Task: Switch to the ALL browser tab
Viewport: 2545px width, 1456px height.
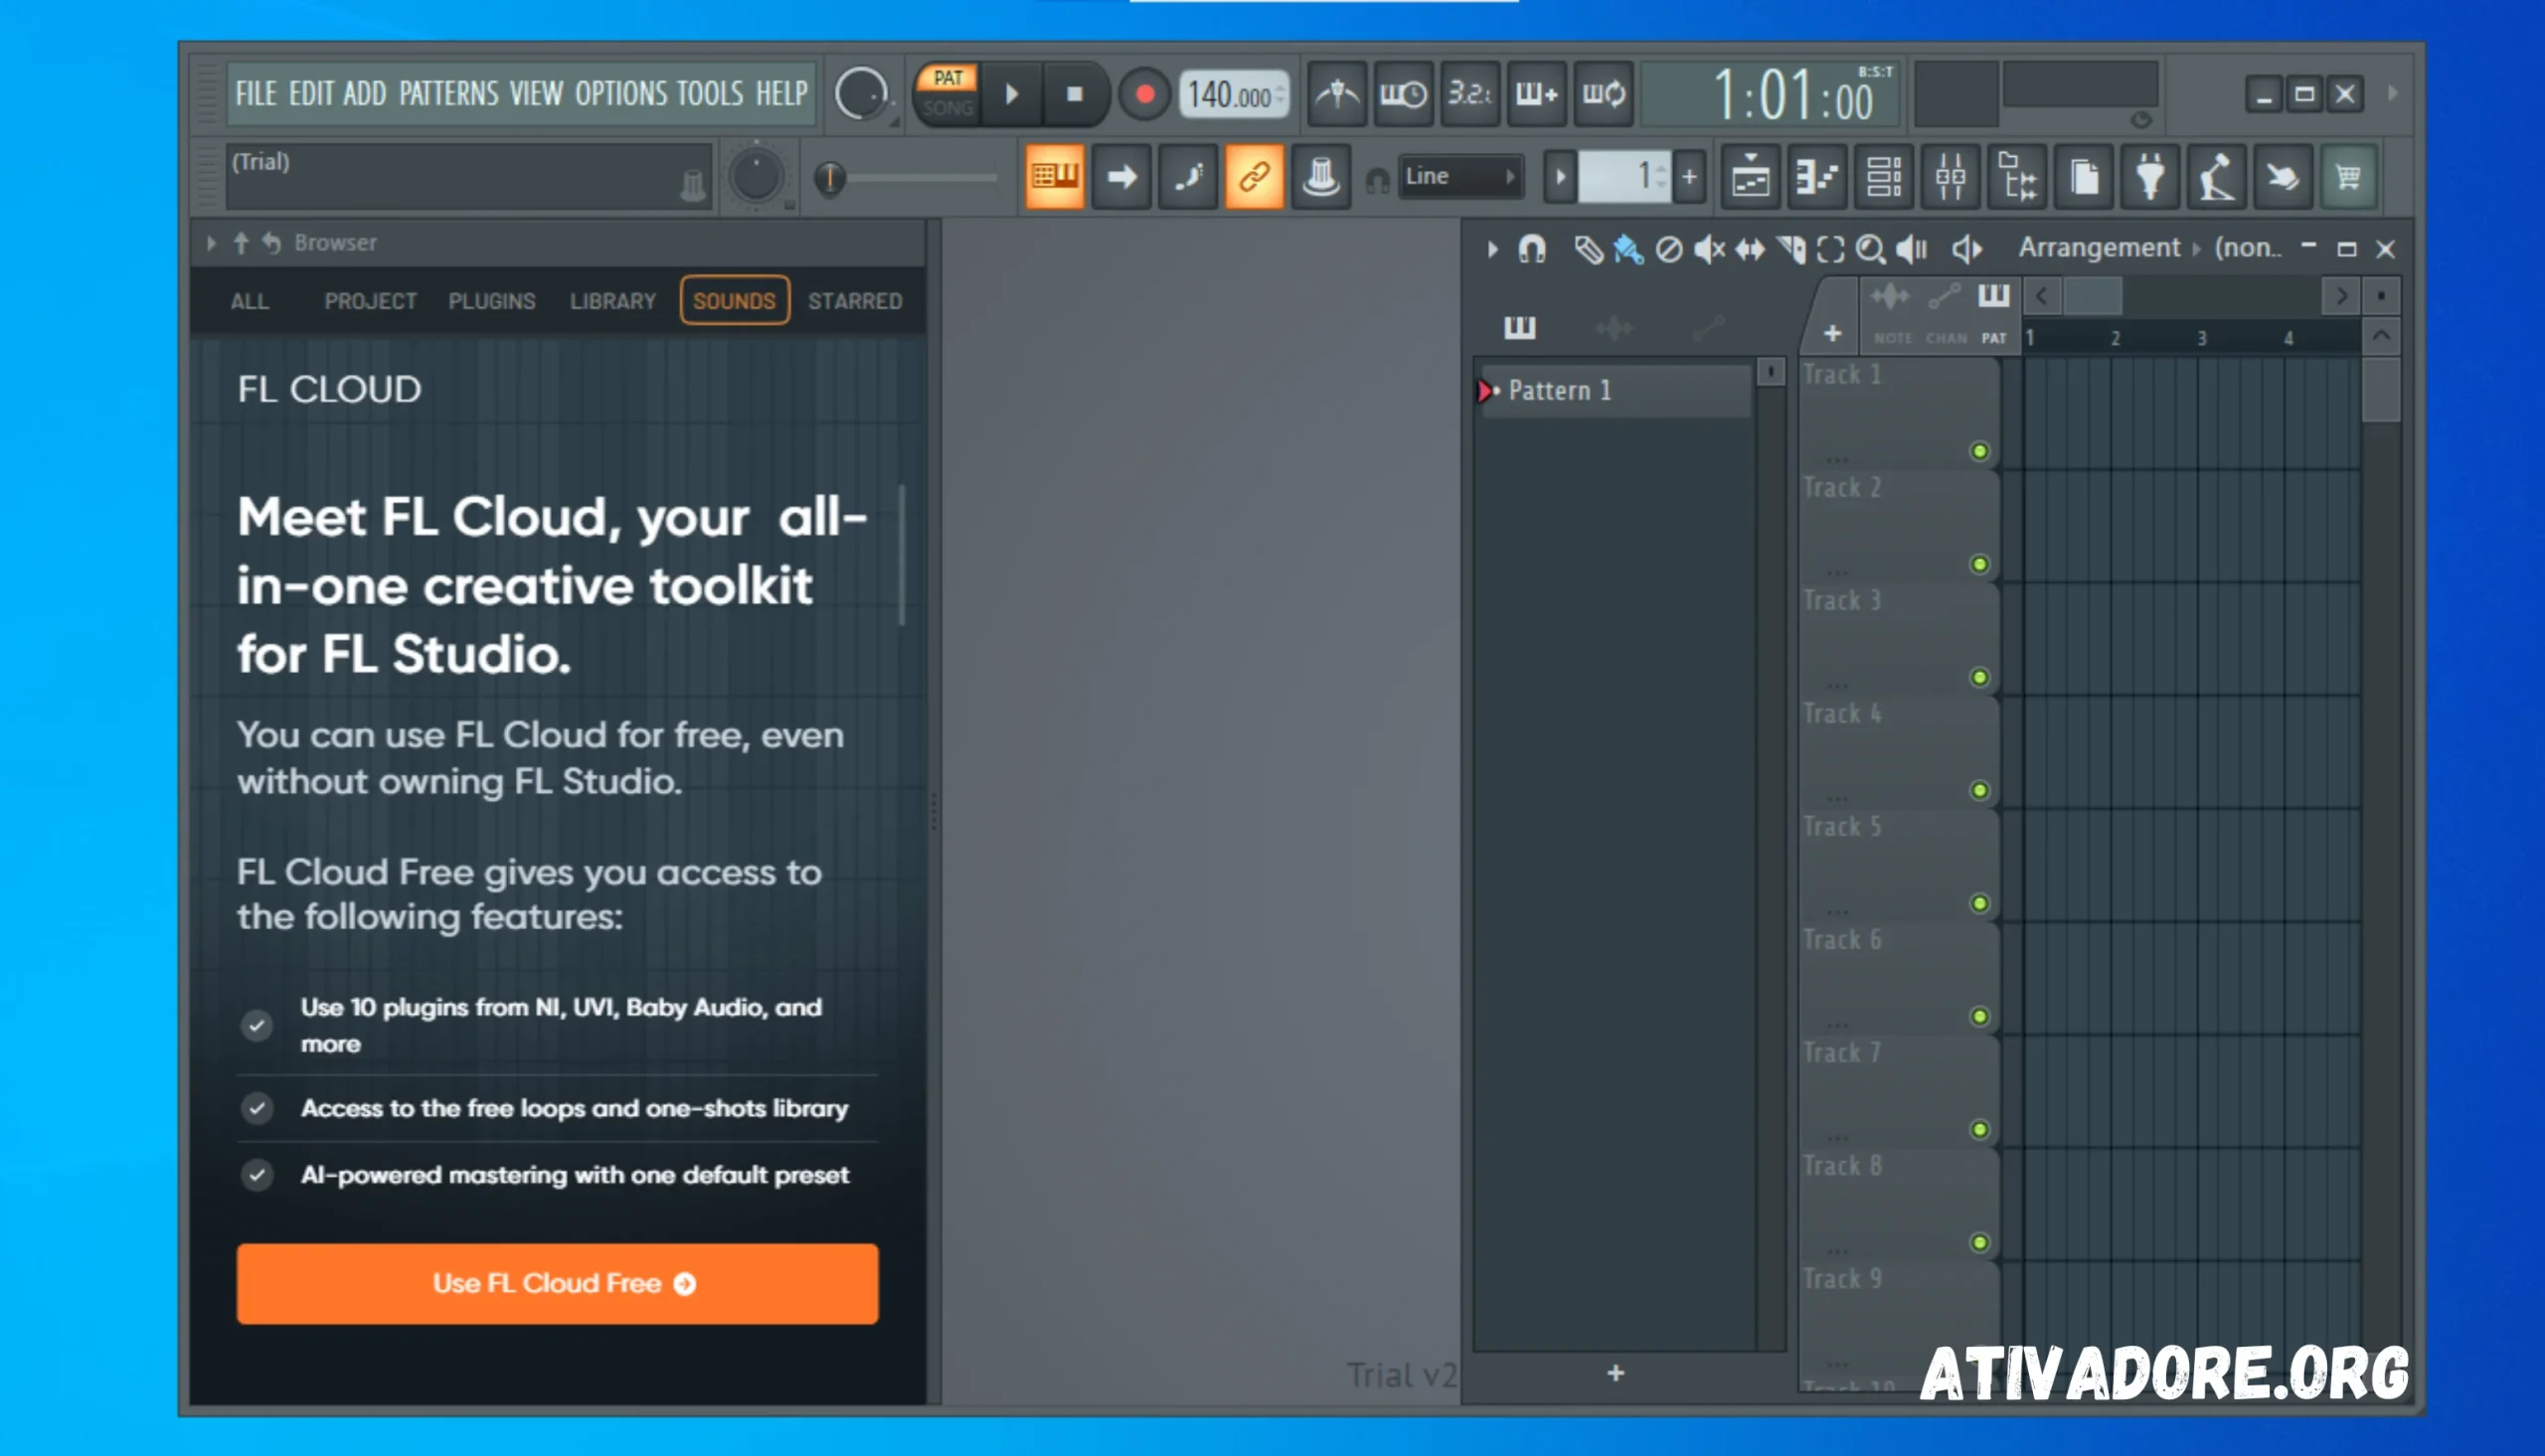Action: (250, 301)
